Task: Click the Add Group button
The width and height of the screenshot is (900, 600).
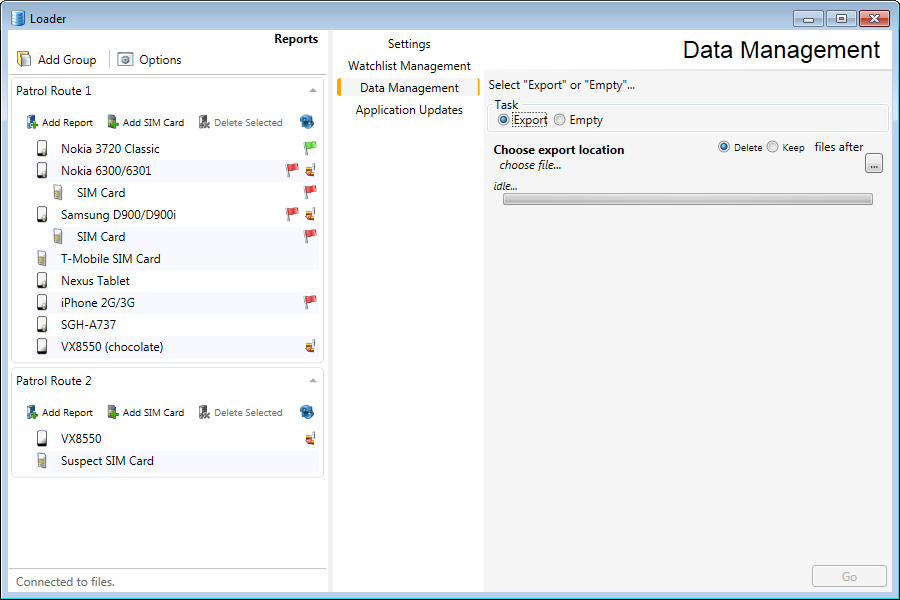Action: [57, 60]
